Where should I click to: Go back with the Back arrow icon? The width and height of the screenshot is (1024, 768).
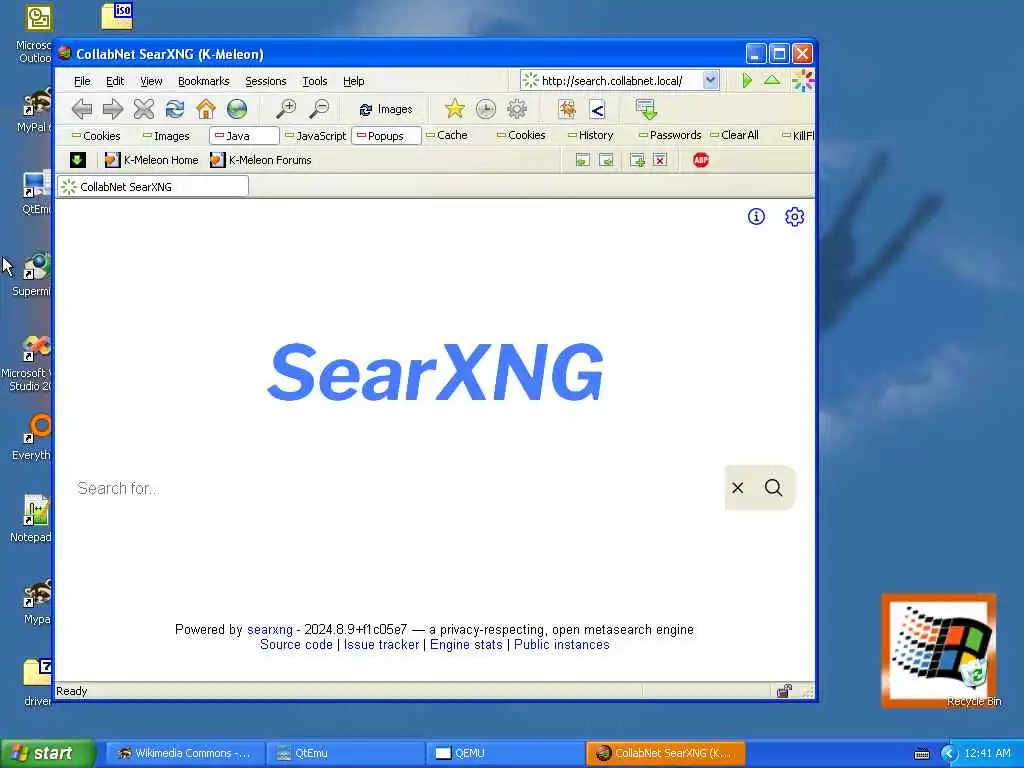click(x=82, y=109)
